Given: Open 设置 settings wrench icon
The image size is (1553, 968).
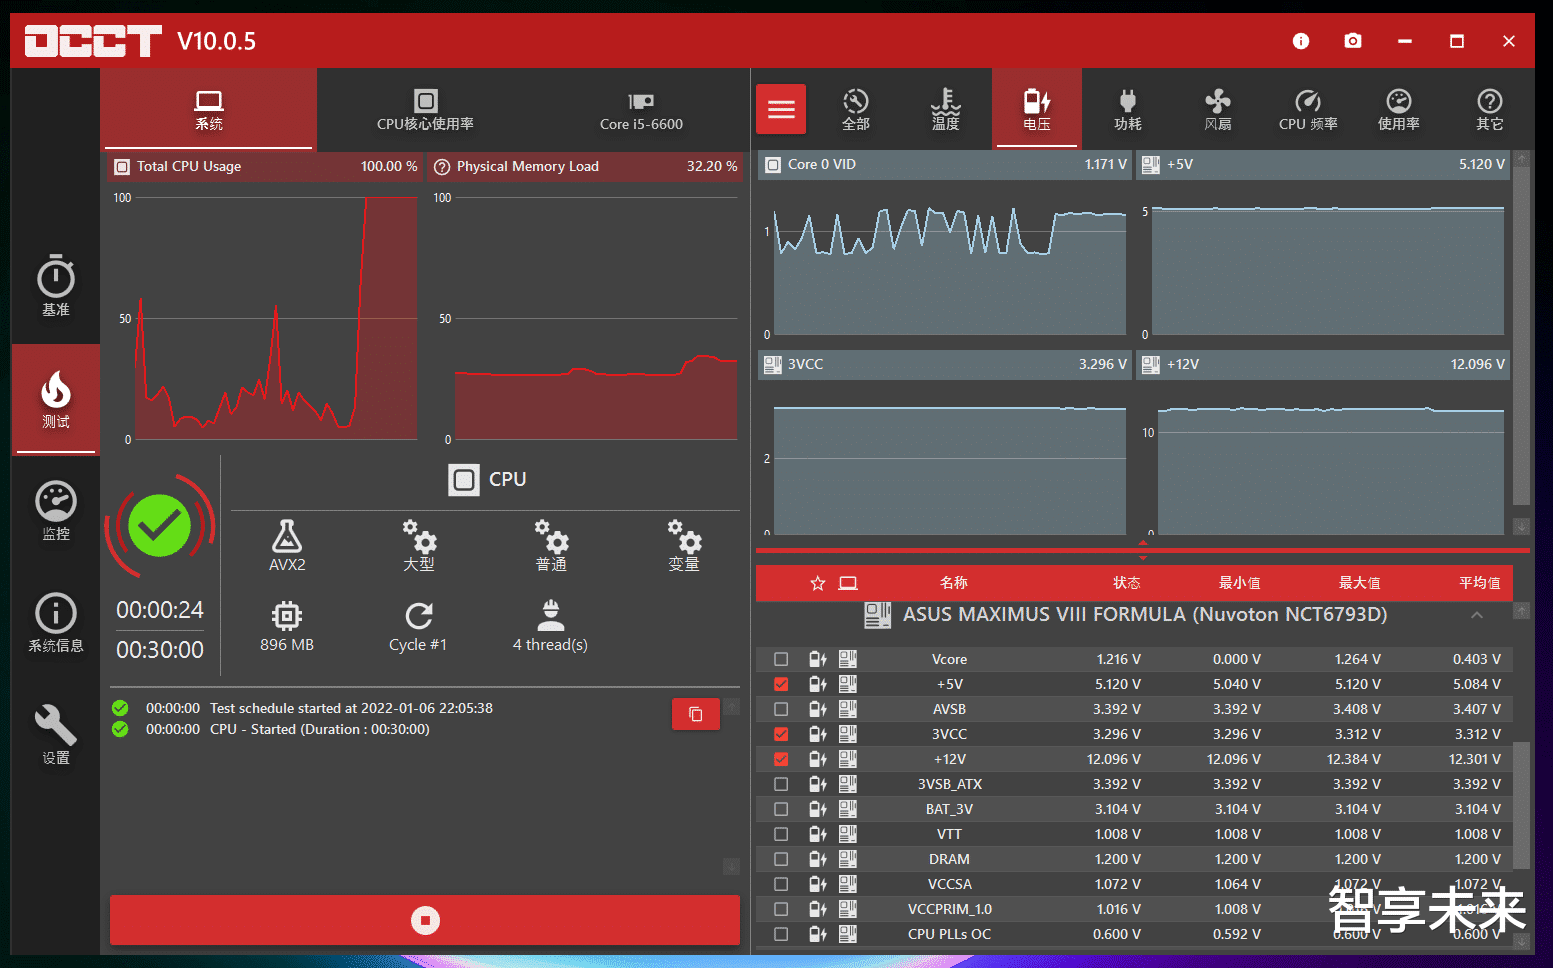Looking at the screenshot, I should coord(56,735).
